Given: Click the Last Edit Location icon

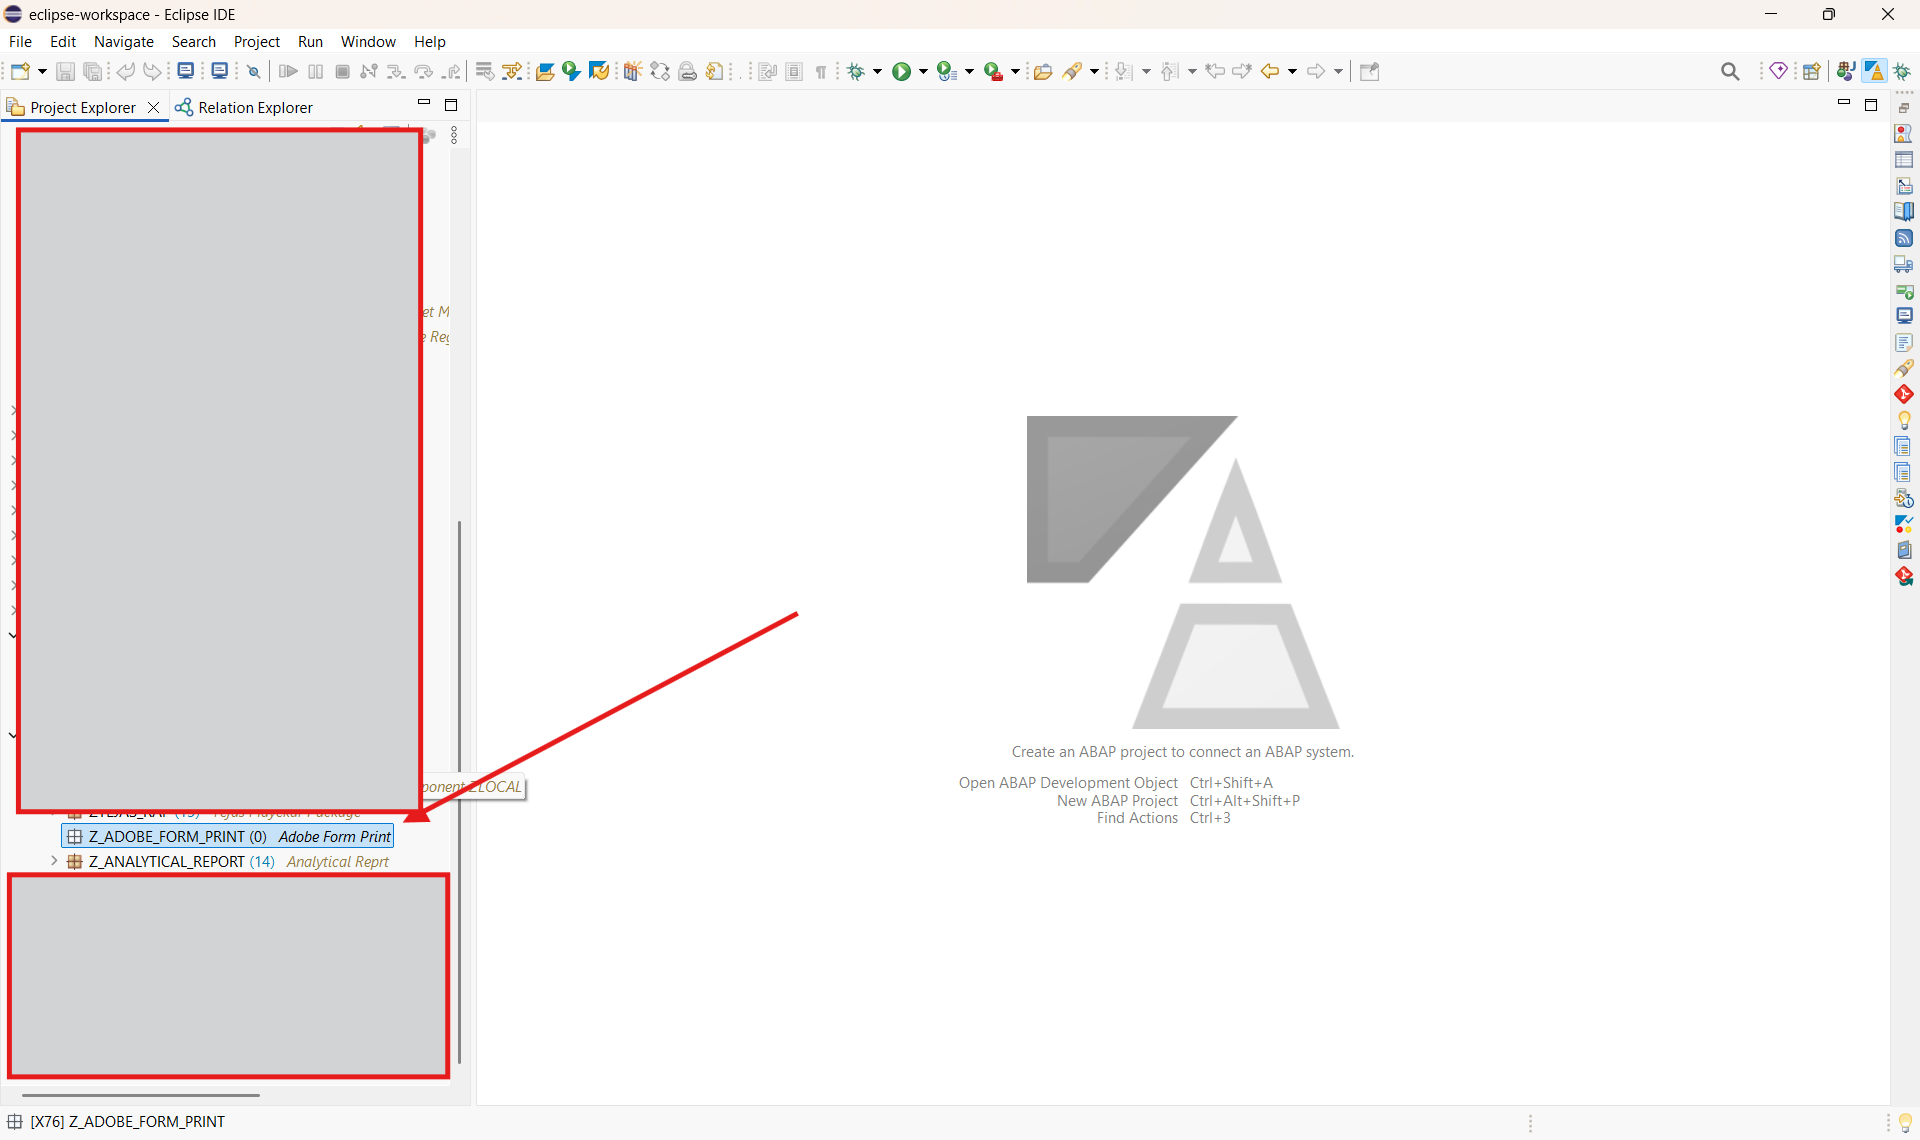Looking at the screenshot, I should 1215,71.
